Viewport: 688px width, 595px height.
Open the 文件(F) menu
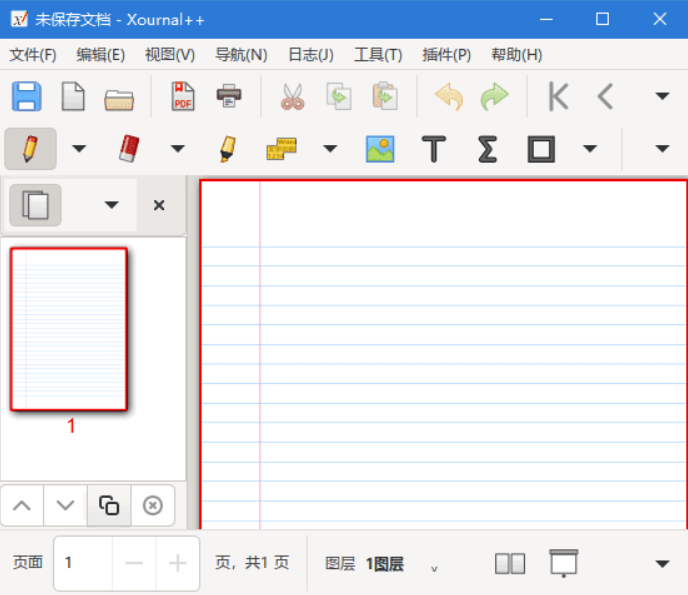tap(33, 55)
